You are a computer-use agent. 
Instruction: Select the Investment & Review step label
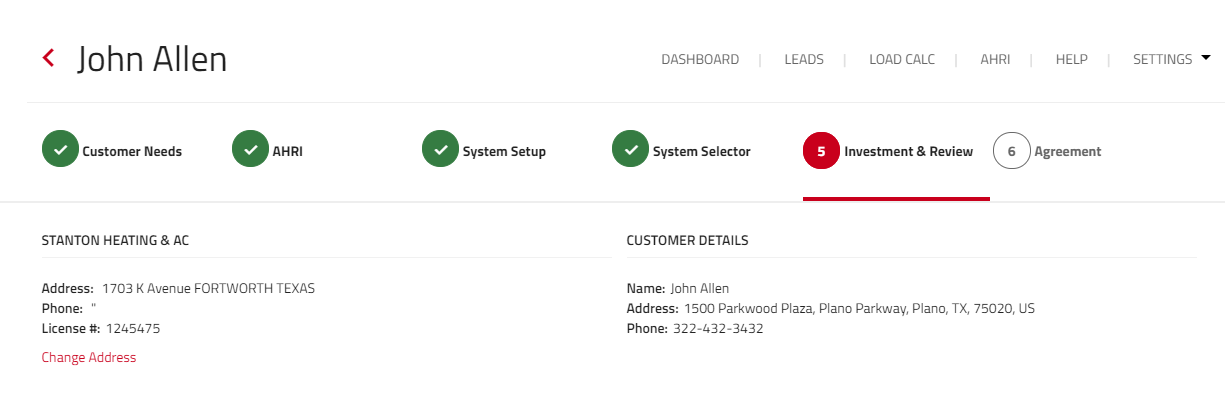909,152
